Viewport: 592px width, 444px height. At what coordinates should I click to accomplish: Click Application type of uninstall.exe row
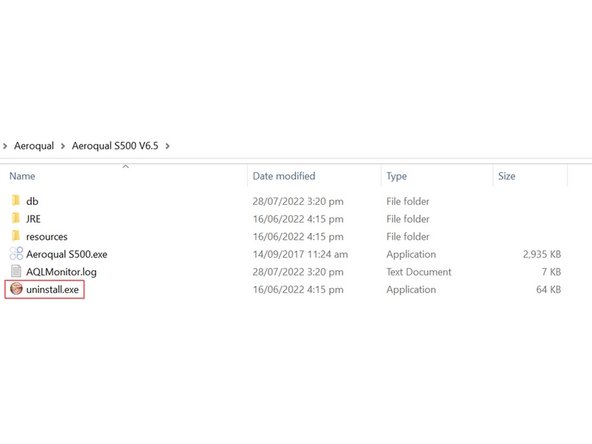[x=411, y=290]
